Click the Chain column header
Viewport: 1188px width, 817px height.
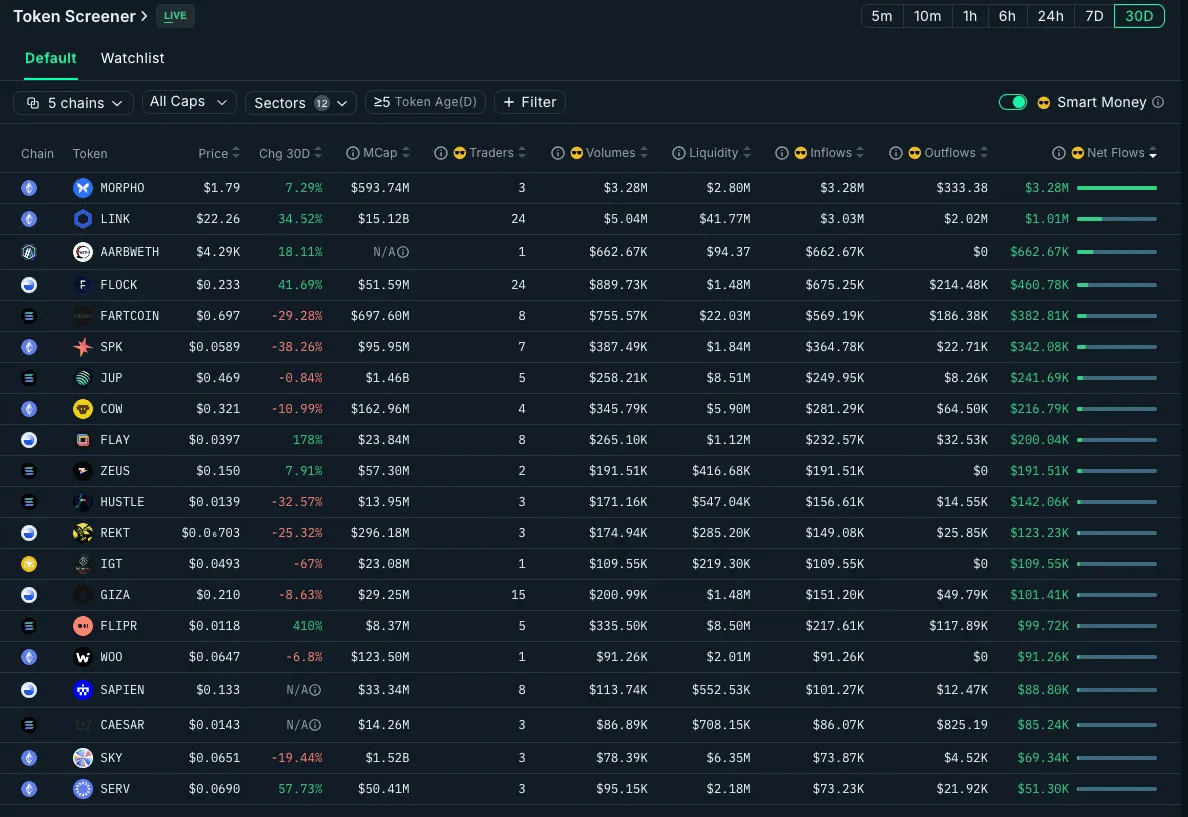(x=37, y=153)
